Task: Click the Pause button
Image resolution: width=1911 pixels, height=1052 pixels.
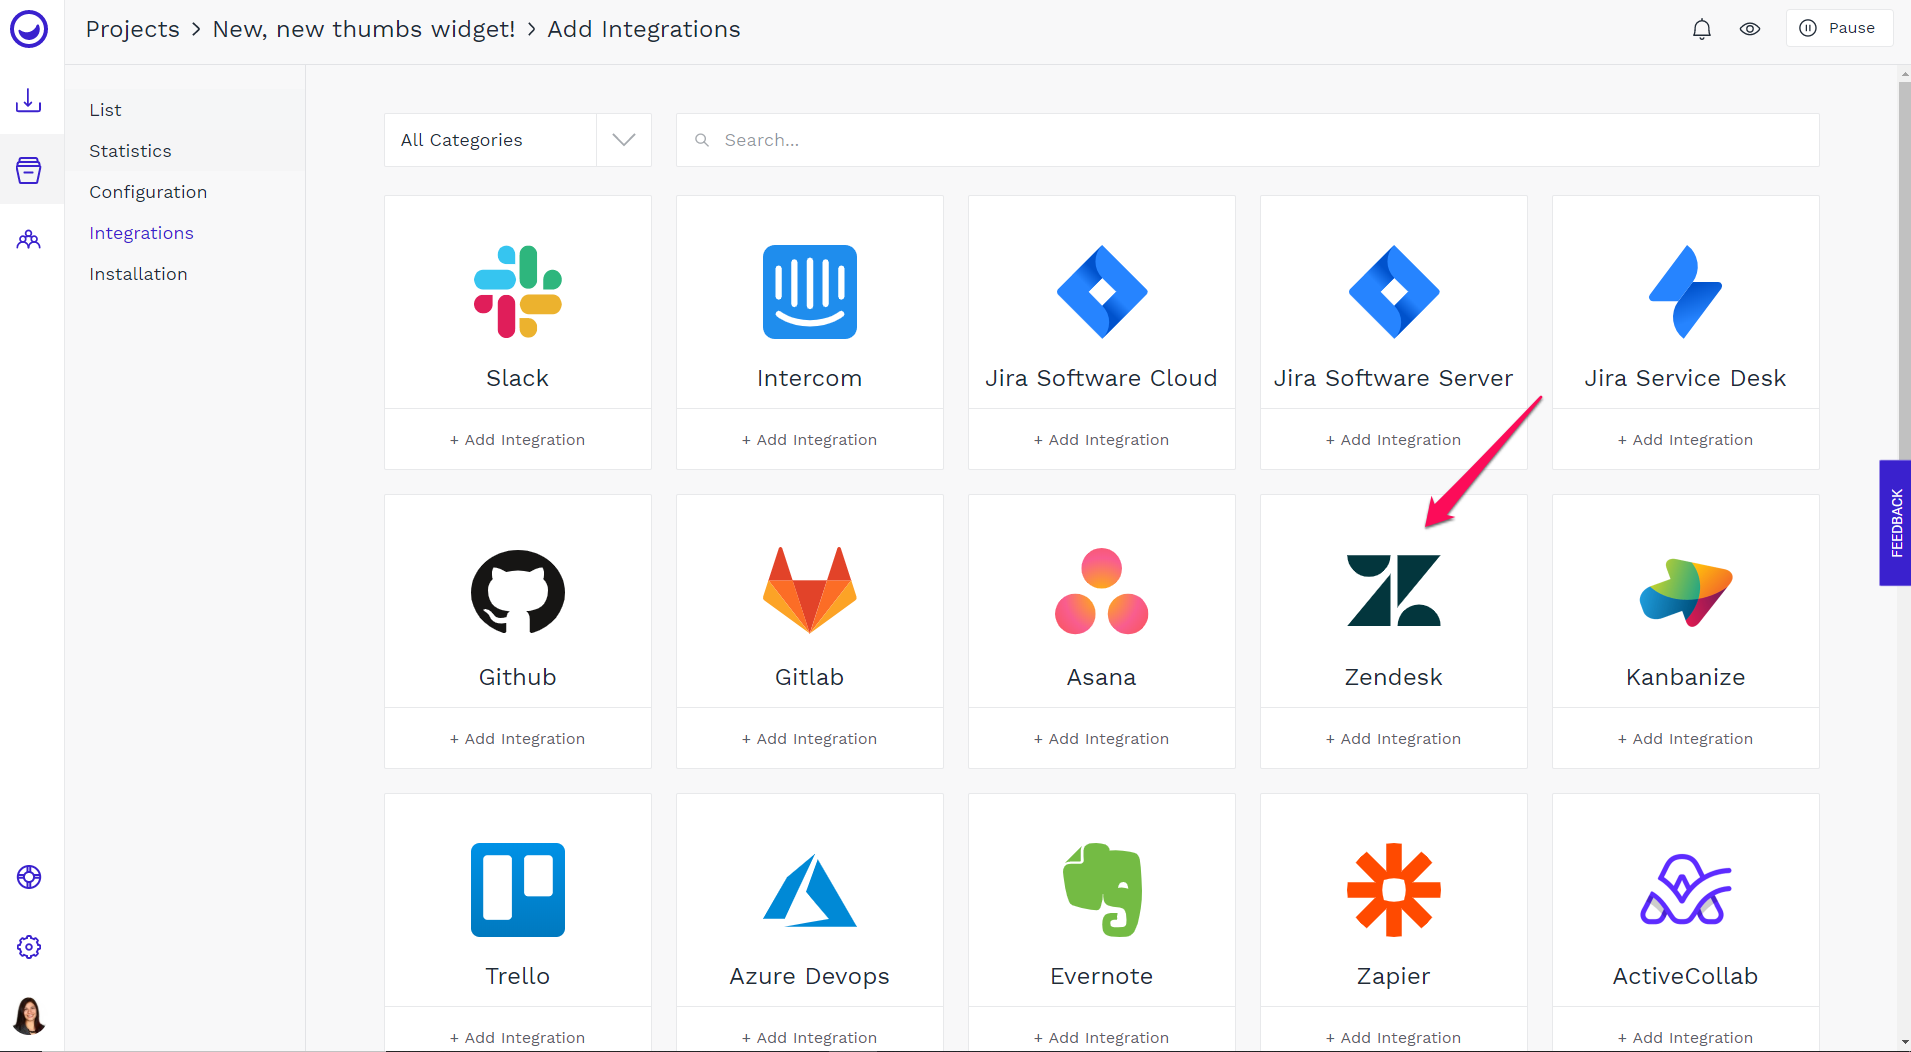Action: 1838,28
